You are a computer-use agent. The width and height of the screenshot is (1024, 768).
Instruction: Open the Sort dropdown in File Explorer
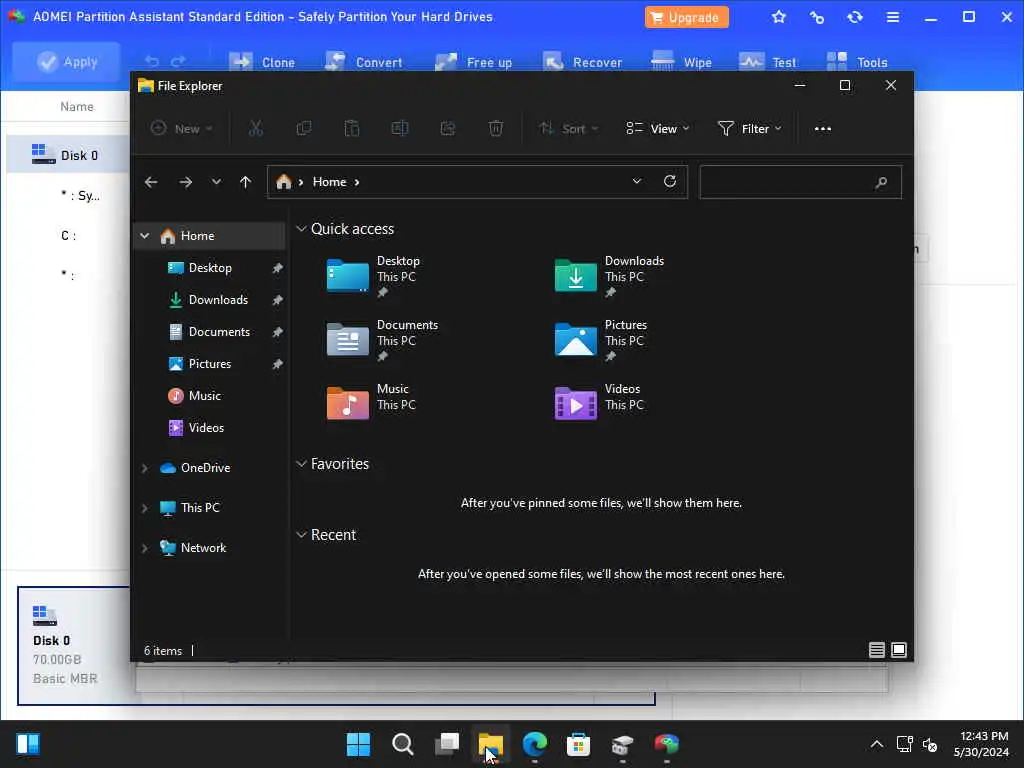[x=568, y=129]
